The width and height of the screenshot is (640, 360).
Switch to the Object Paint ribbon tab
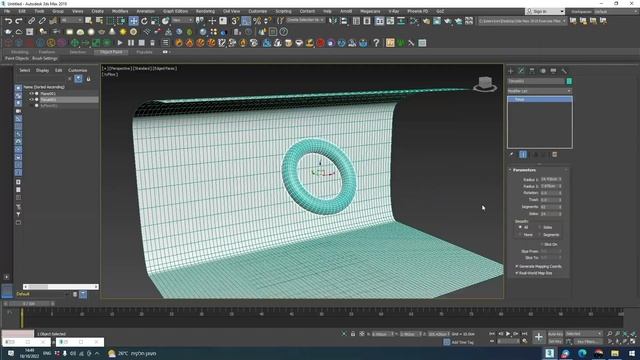pos(111,52)
